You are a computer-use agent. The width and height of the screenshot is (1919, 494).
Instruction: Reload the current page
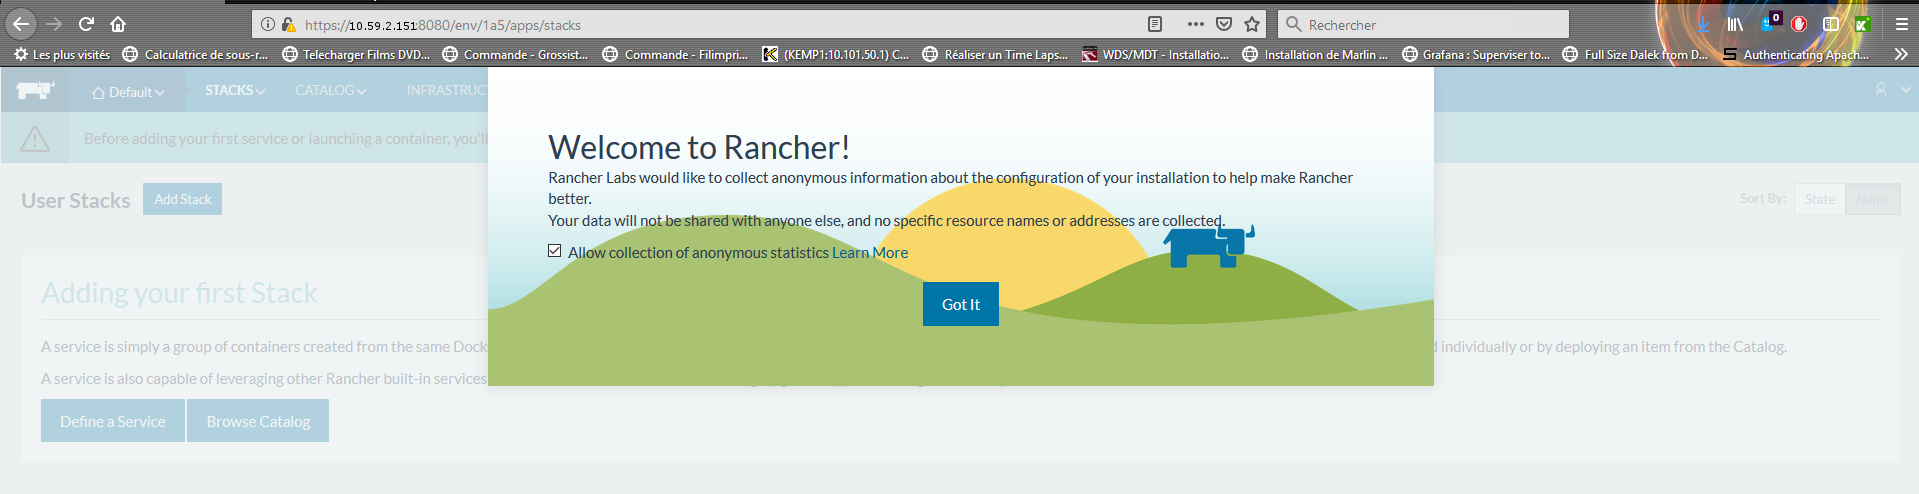coord(86,24)
